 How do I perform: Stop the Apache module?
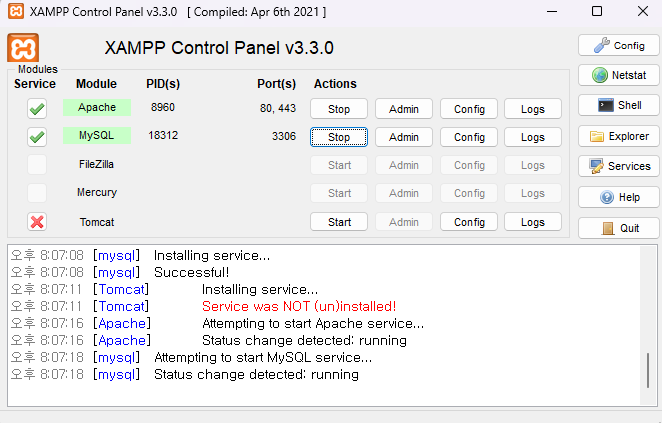pyautogui.click(x=339, y=109)
